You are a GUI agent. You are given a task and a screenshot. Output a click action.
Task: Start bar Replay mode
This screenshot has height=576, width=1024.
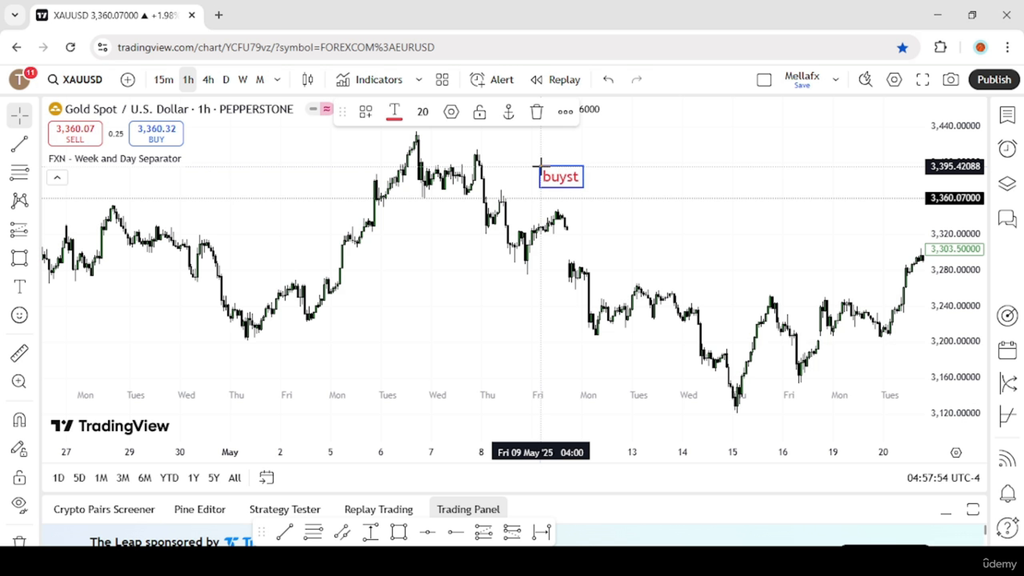(556, 80)
